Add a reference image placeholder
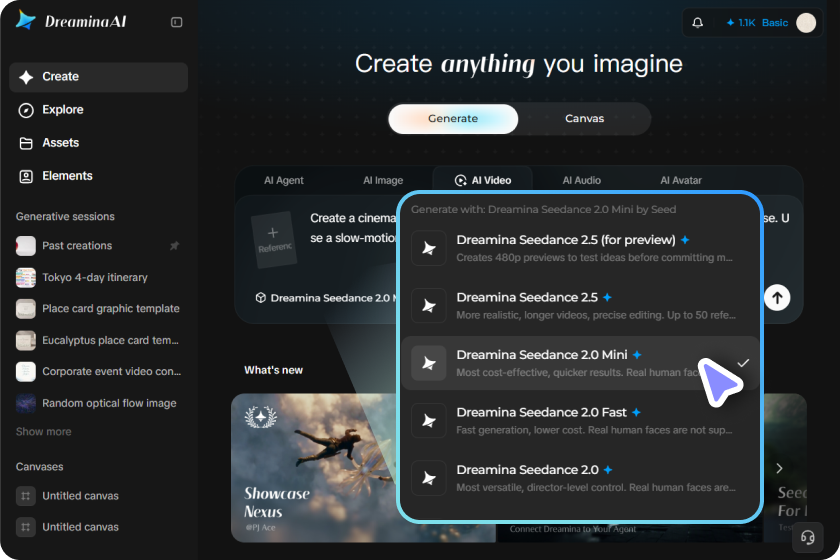 274,240
